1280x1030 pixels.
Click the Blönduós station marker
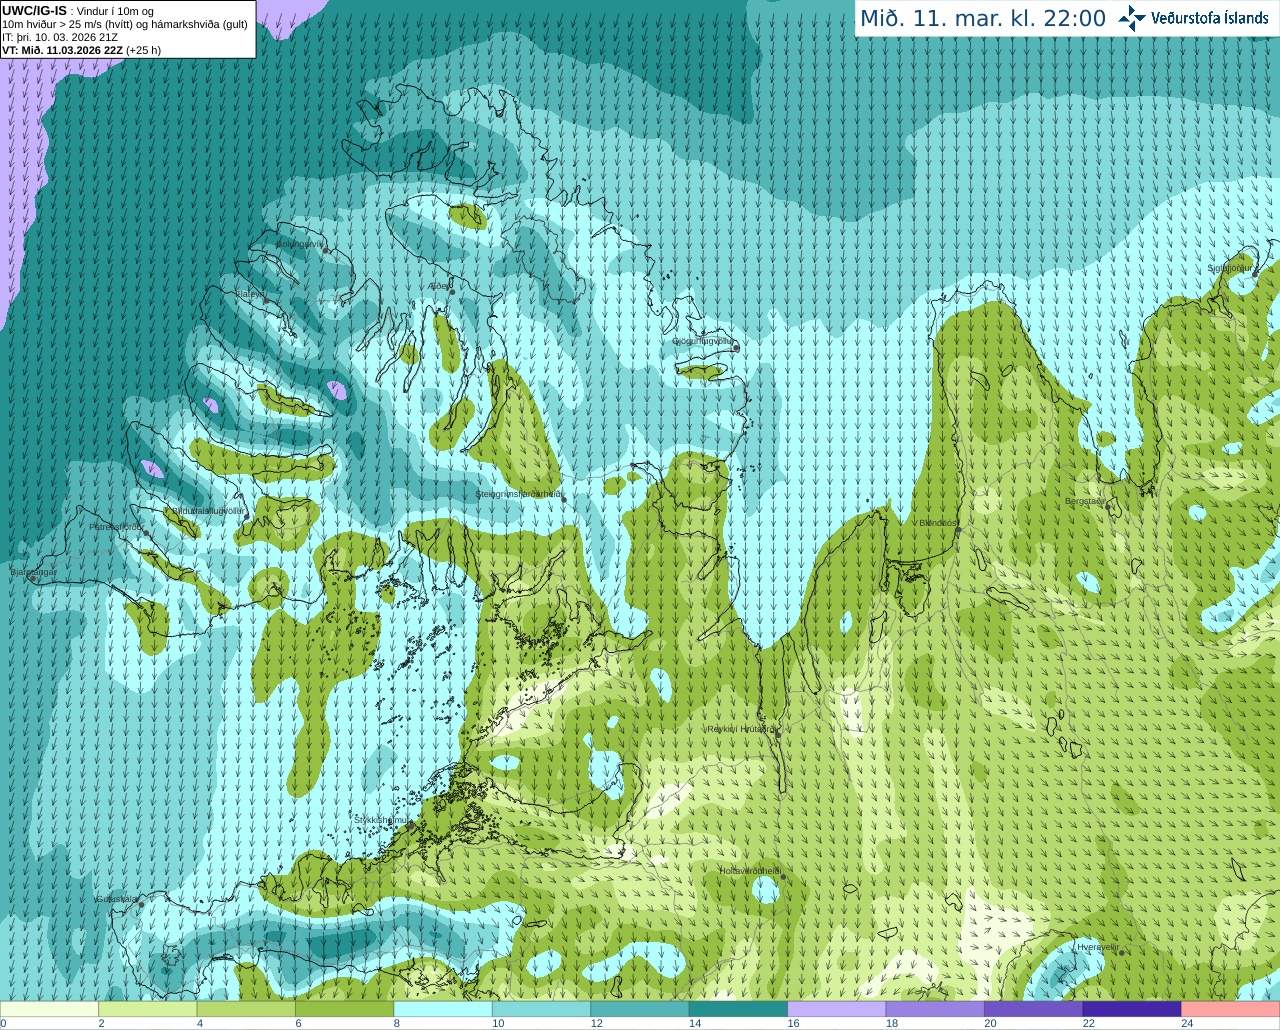958,530
